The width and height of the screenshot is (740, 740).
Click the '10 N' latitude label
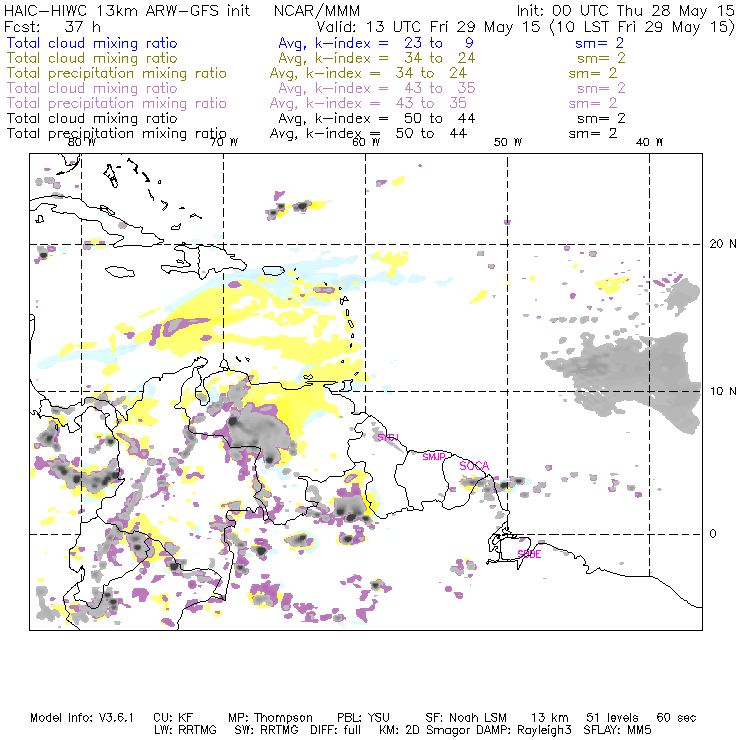723,391
